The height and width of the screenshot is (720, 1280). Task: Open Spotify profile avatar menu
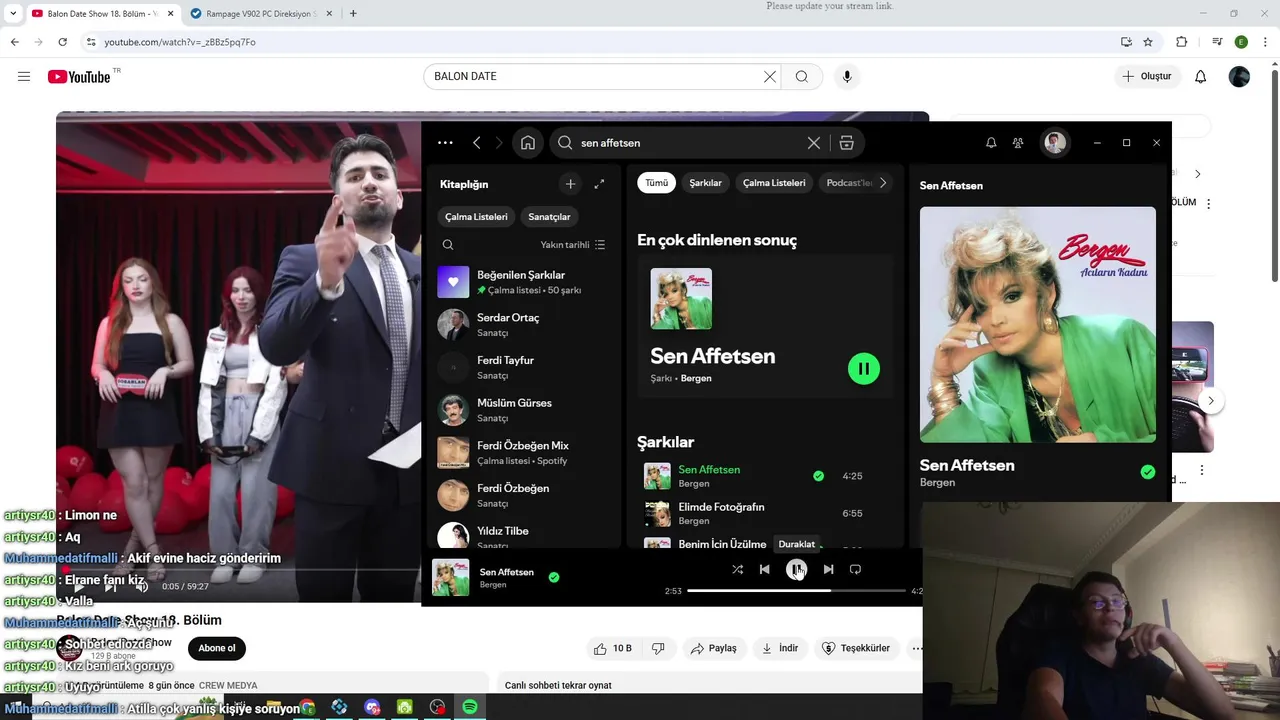coord(1055,143)
